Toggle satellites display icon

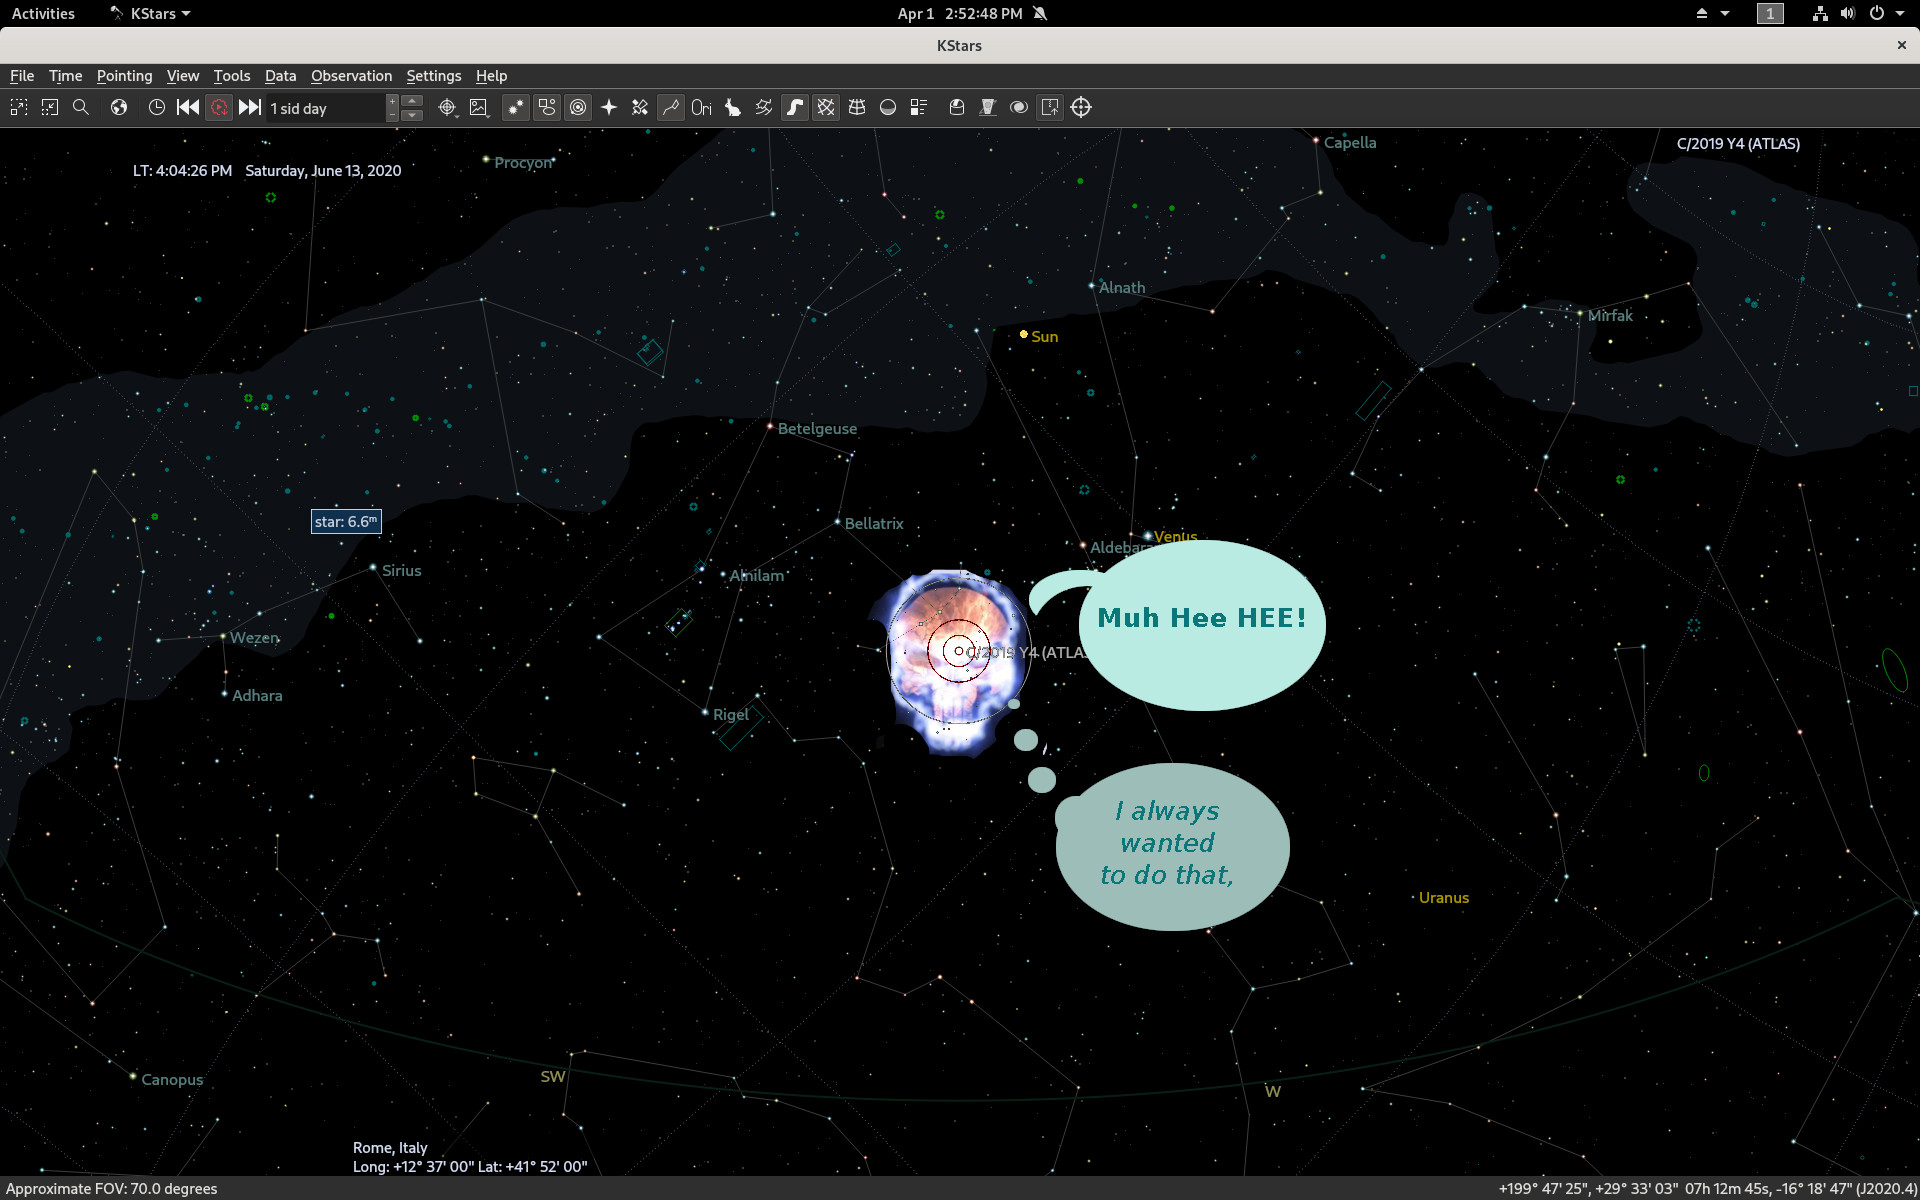(640, 107)
